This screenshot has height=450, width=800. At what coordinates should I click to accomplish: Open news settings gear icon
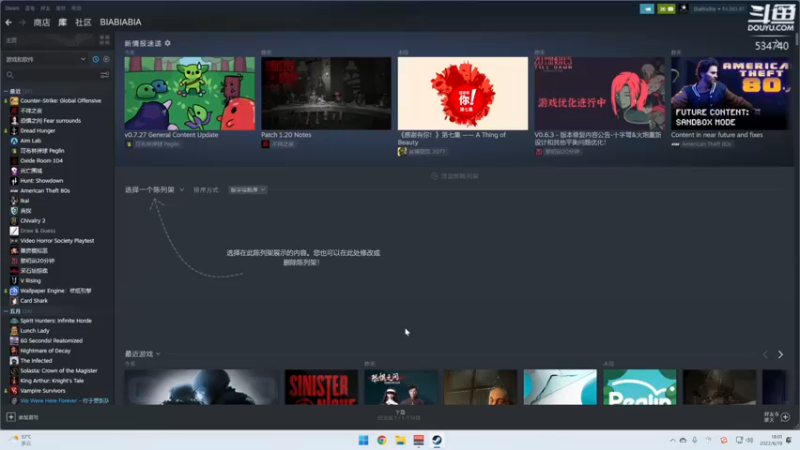[x=168, y=43]
